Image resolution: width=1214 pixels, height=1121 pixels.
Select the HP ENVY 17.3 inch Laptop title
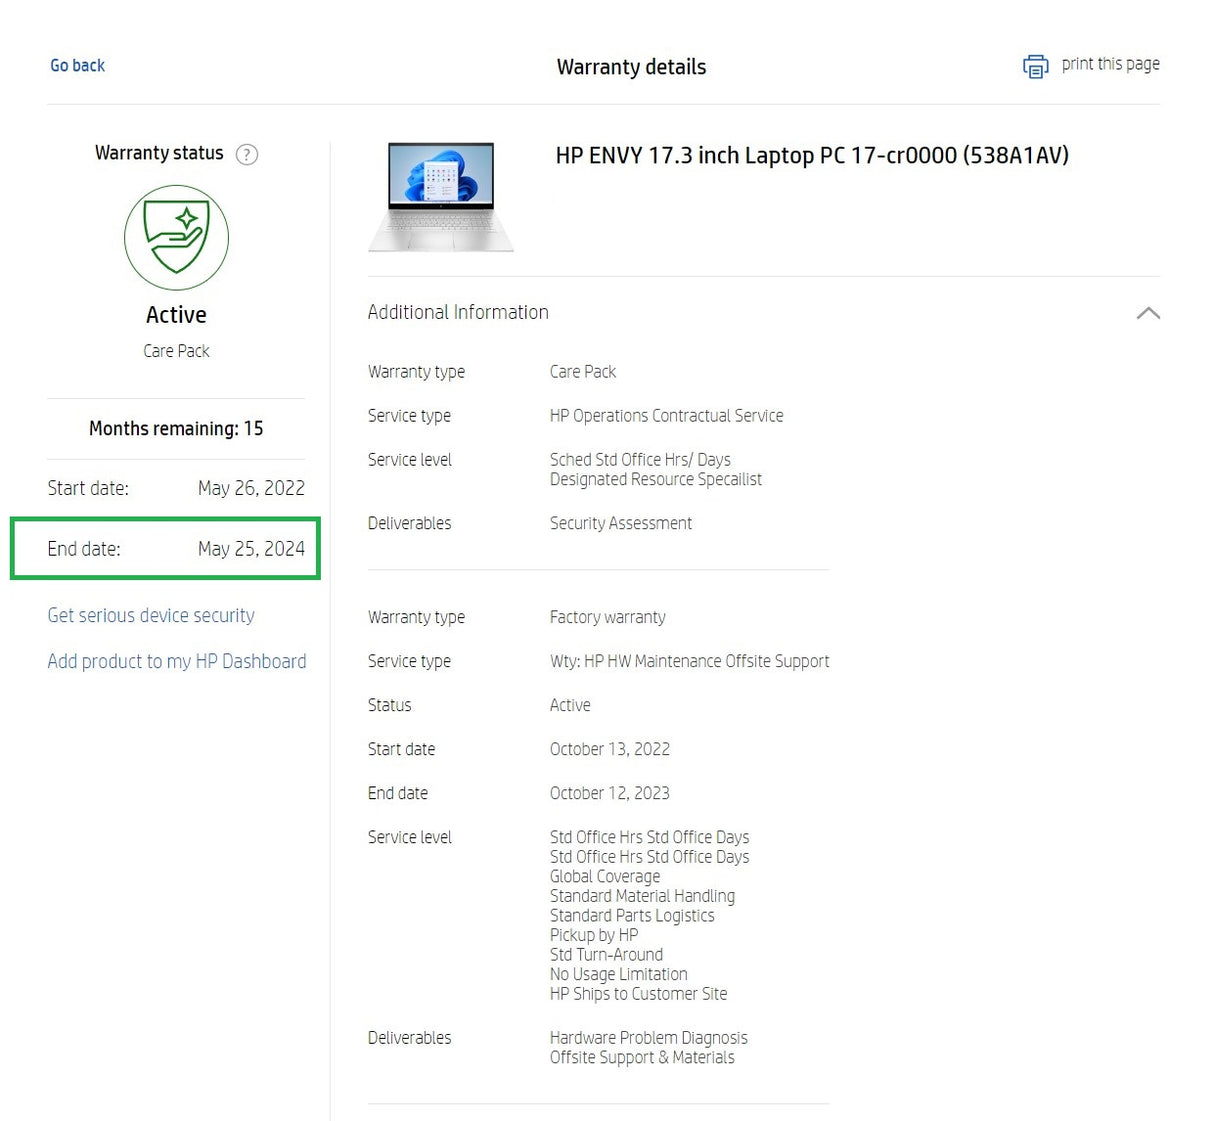[812, 155]
